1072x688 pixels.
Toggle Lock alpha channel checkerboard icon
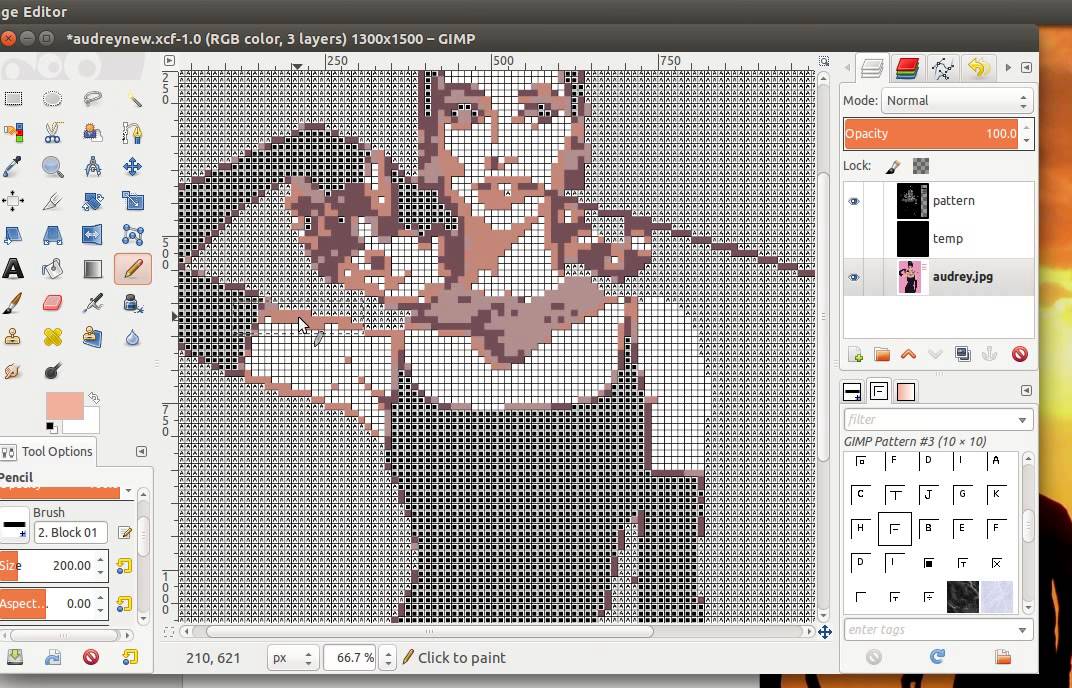click(x=921, y=166)
